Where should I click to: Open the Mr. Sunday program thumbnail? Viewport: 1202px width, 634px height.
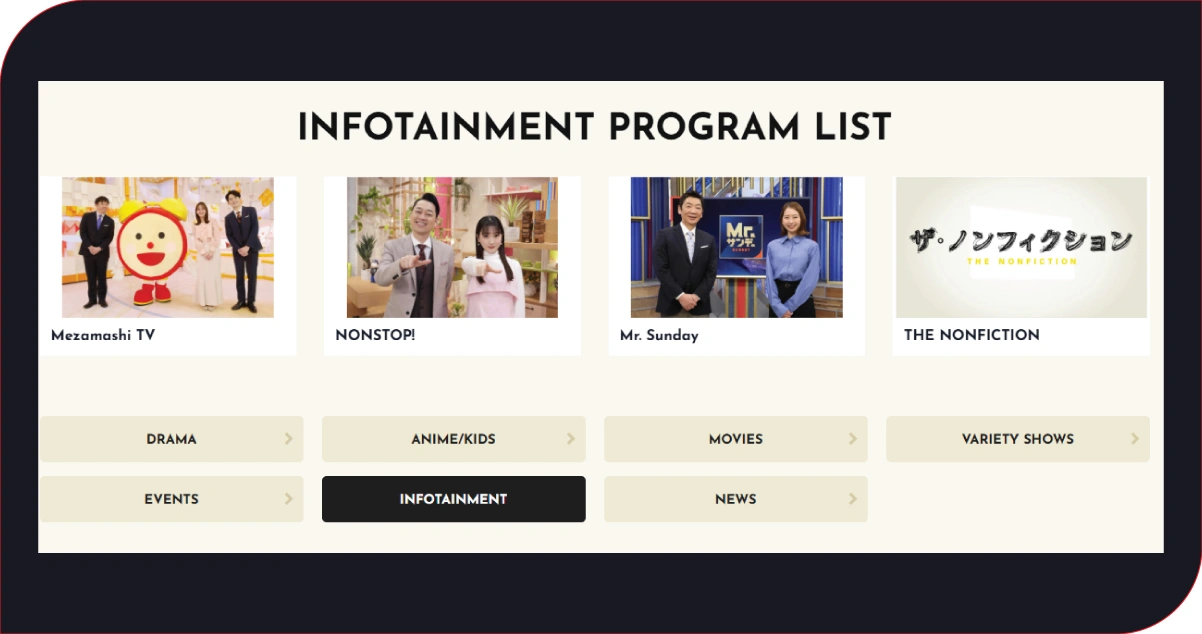click(736, 248)
